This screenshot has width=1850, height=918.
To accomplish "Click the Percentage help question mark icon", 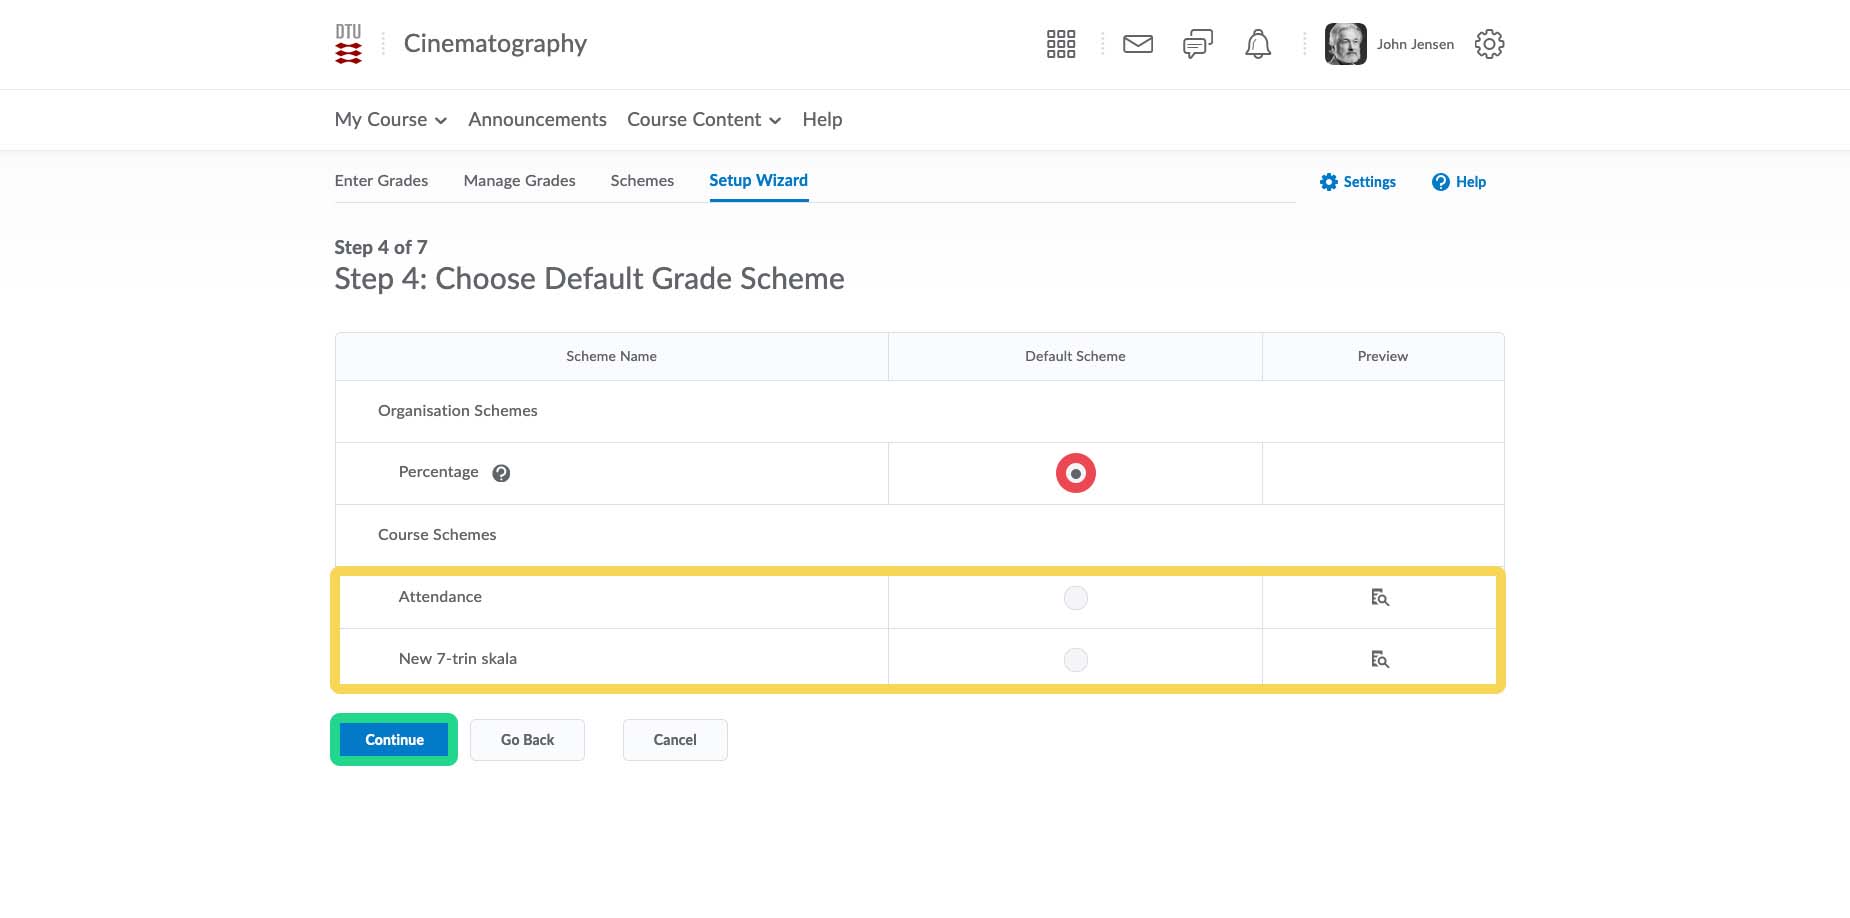I will tap(501, 474).
